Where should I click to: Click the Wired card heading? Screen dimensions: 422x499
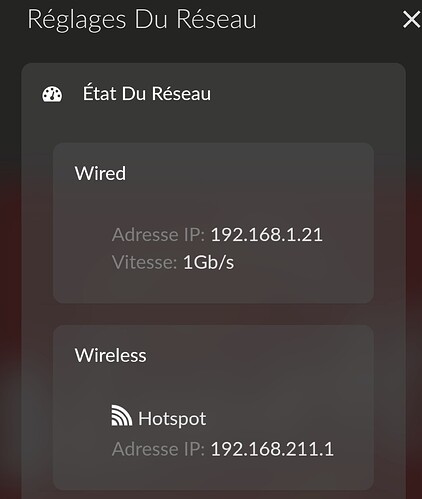[100, 173]
